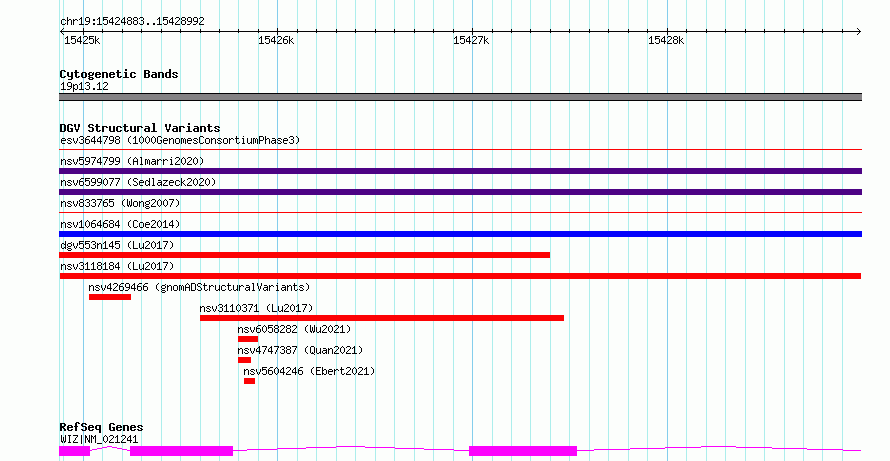Screen dimensions: 890x461
Task: Open the nsv4747387 (Quan2021) label
Action: (300, 350)
